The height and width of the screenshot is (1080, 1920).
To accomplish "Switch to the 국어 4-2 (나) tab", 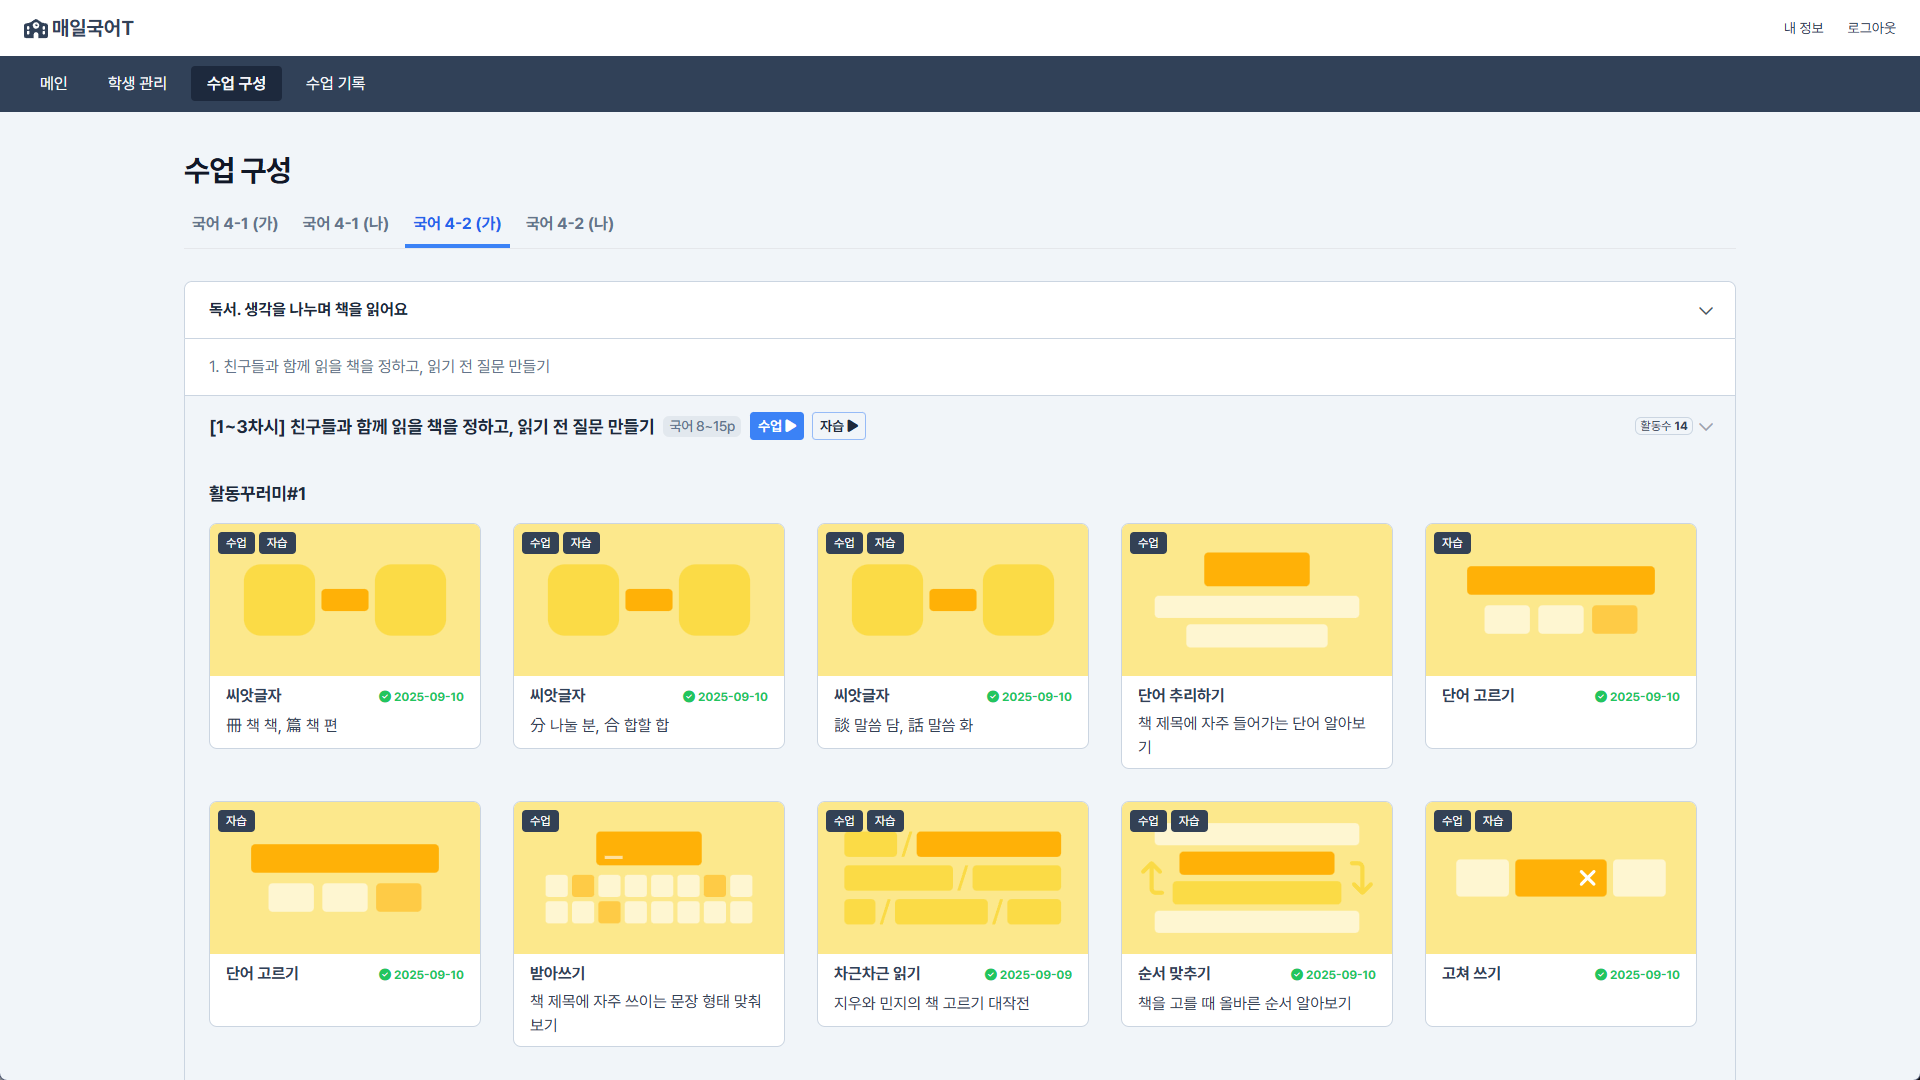I will (569, 224).
